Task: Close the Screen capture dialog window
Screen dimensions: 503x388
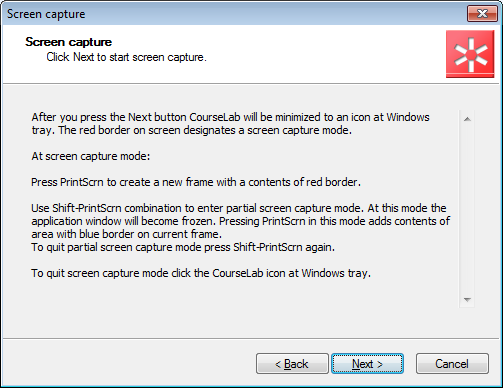Action: click(482, 14)
